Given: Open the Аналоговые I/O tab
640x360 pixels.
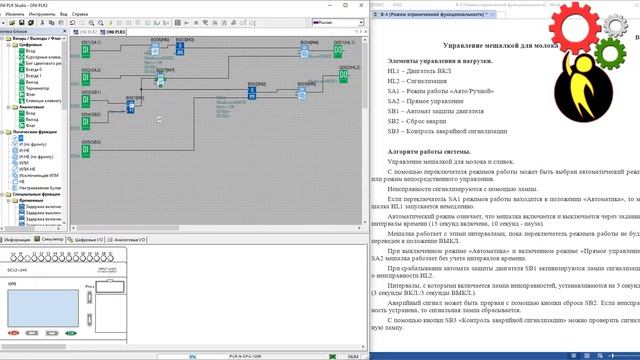Looking at the screenshot, I should (x=127, y=240).
